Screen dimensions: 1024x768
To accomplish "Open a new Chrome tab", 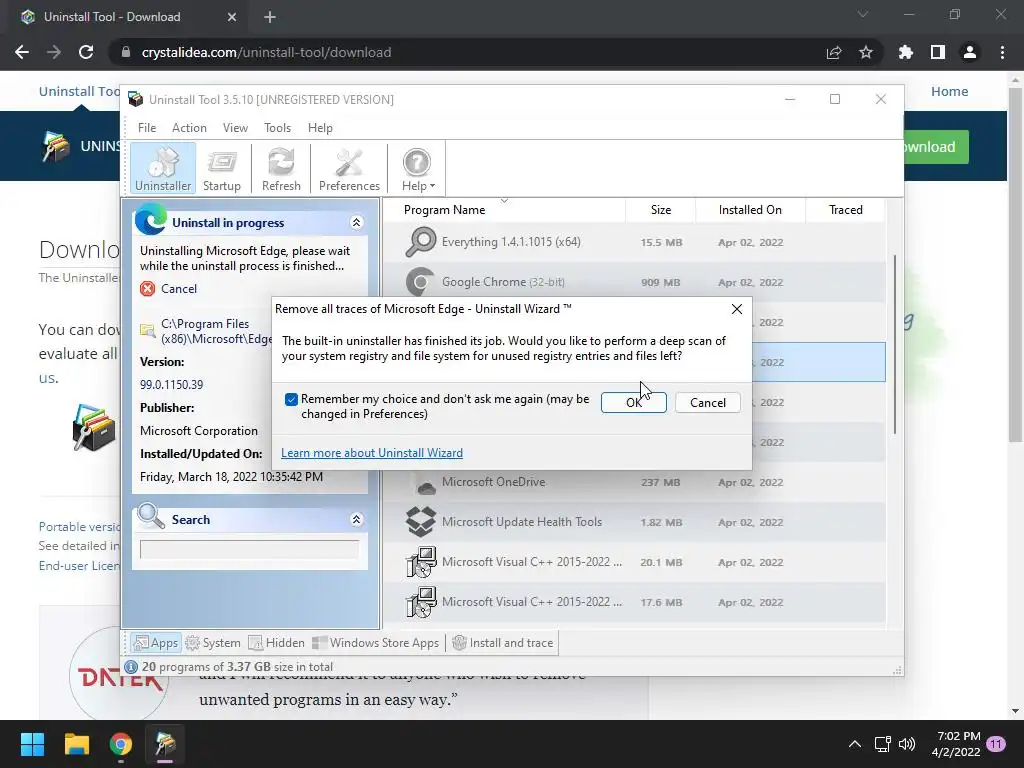I will coord(270,17).
